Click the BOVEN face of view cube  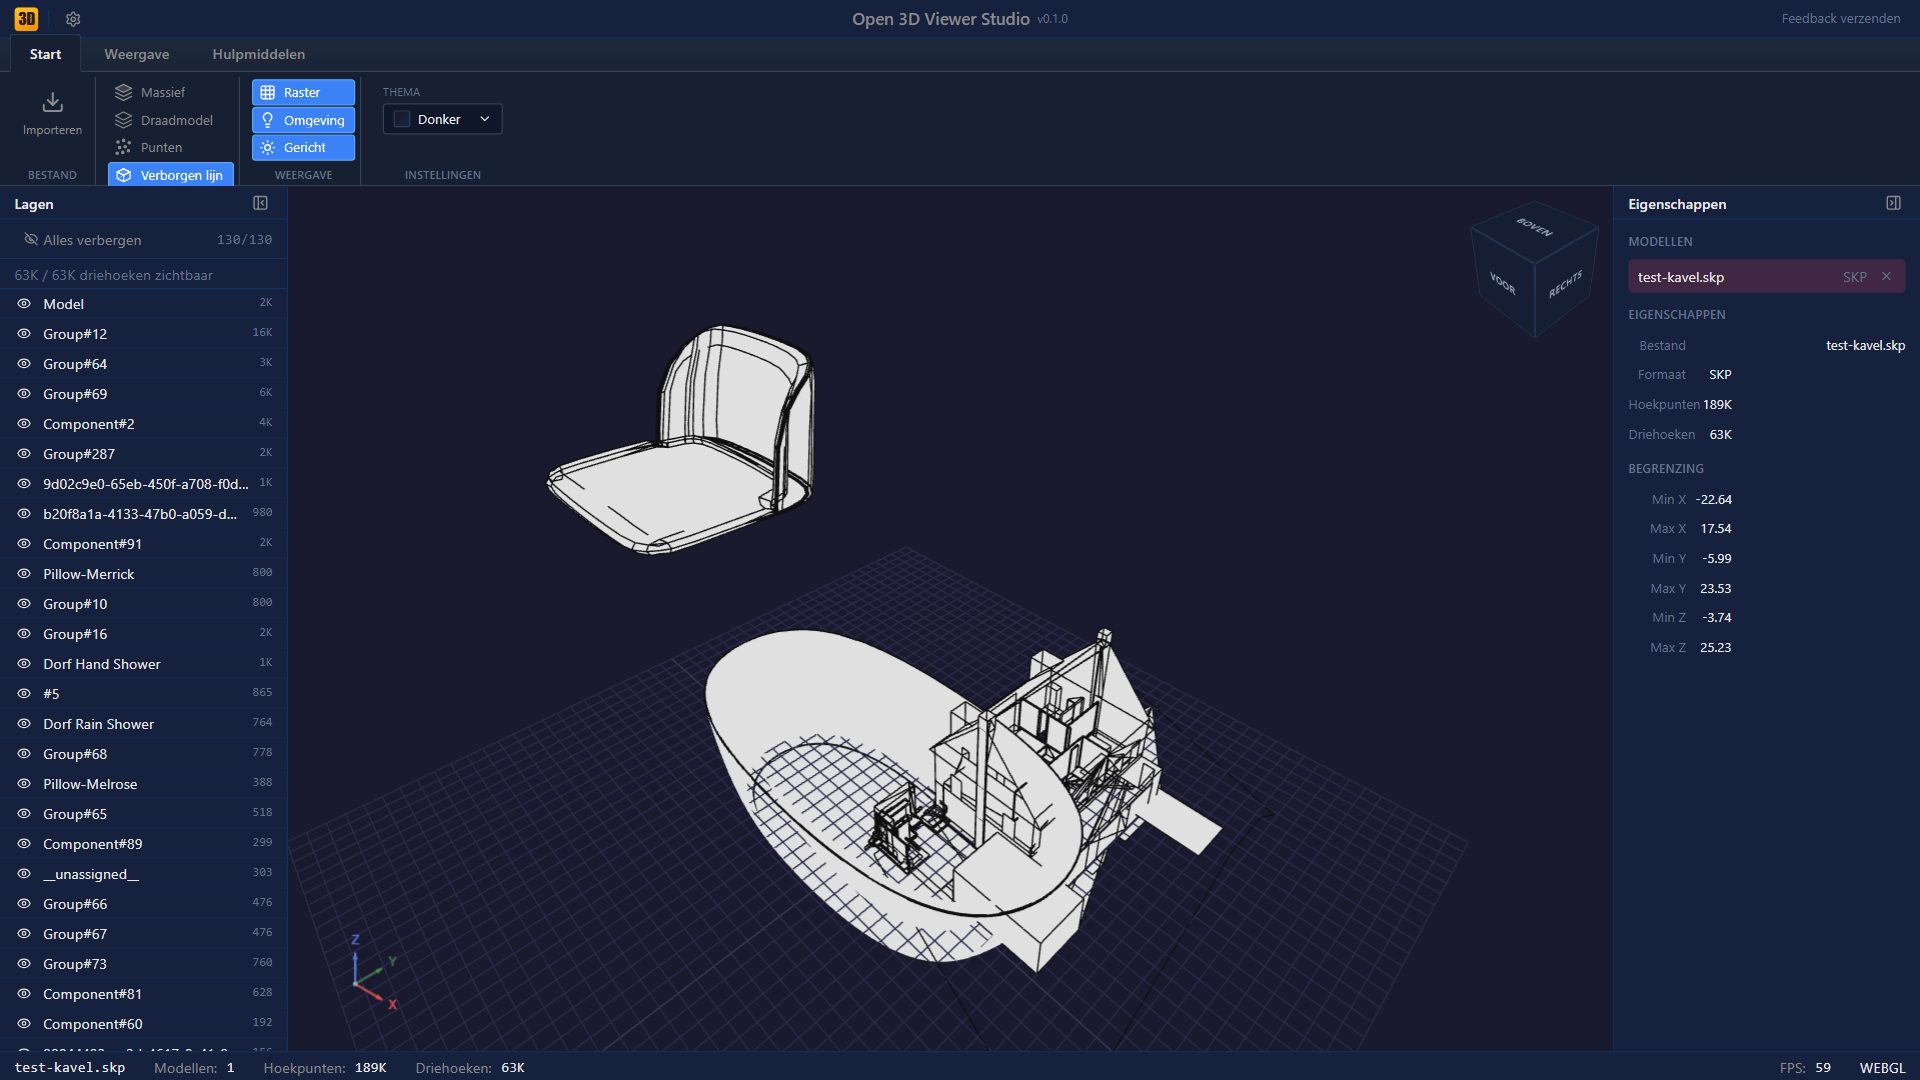(x=1534, y=227)
